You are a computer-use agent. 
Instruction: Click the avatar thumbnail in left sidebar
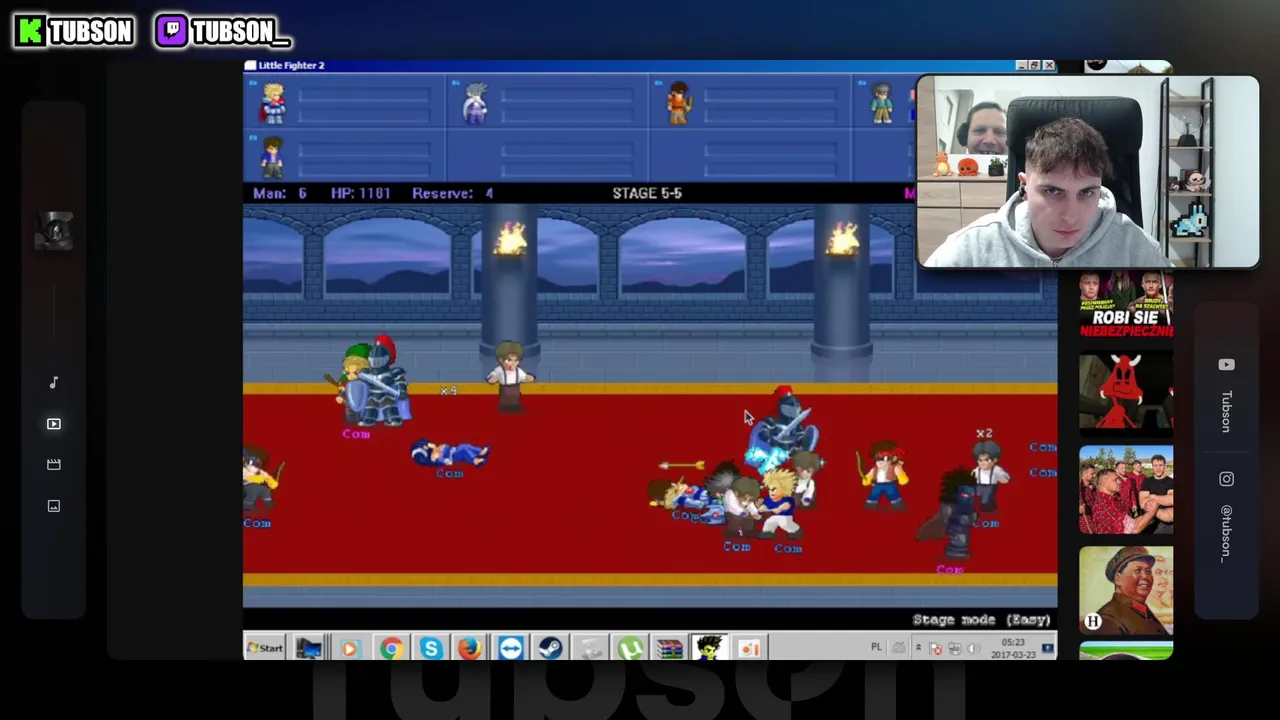(x=54, y=232)
